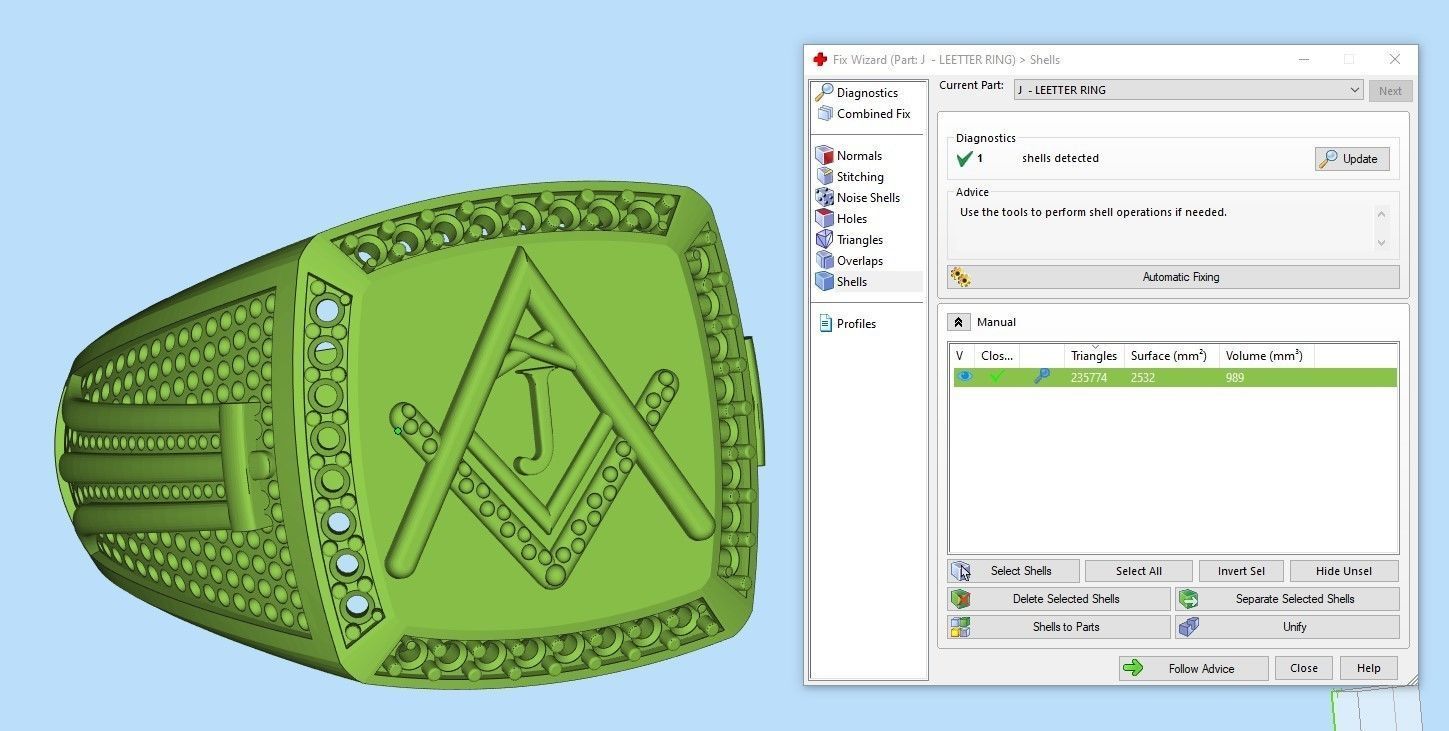The width and height of the screenshot is (1449, 731).
Task: Click the green diagnostics checkmark for shells detected
Action: [965, 158]
